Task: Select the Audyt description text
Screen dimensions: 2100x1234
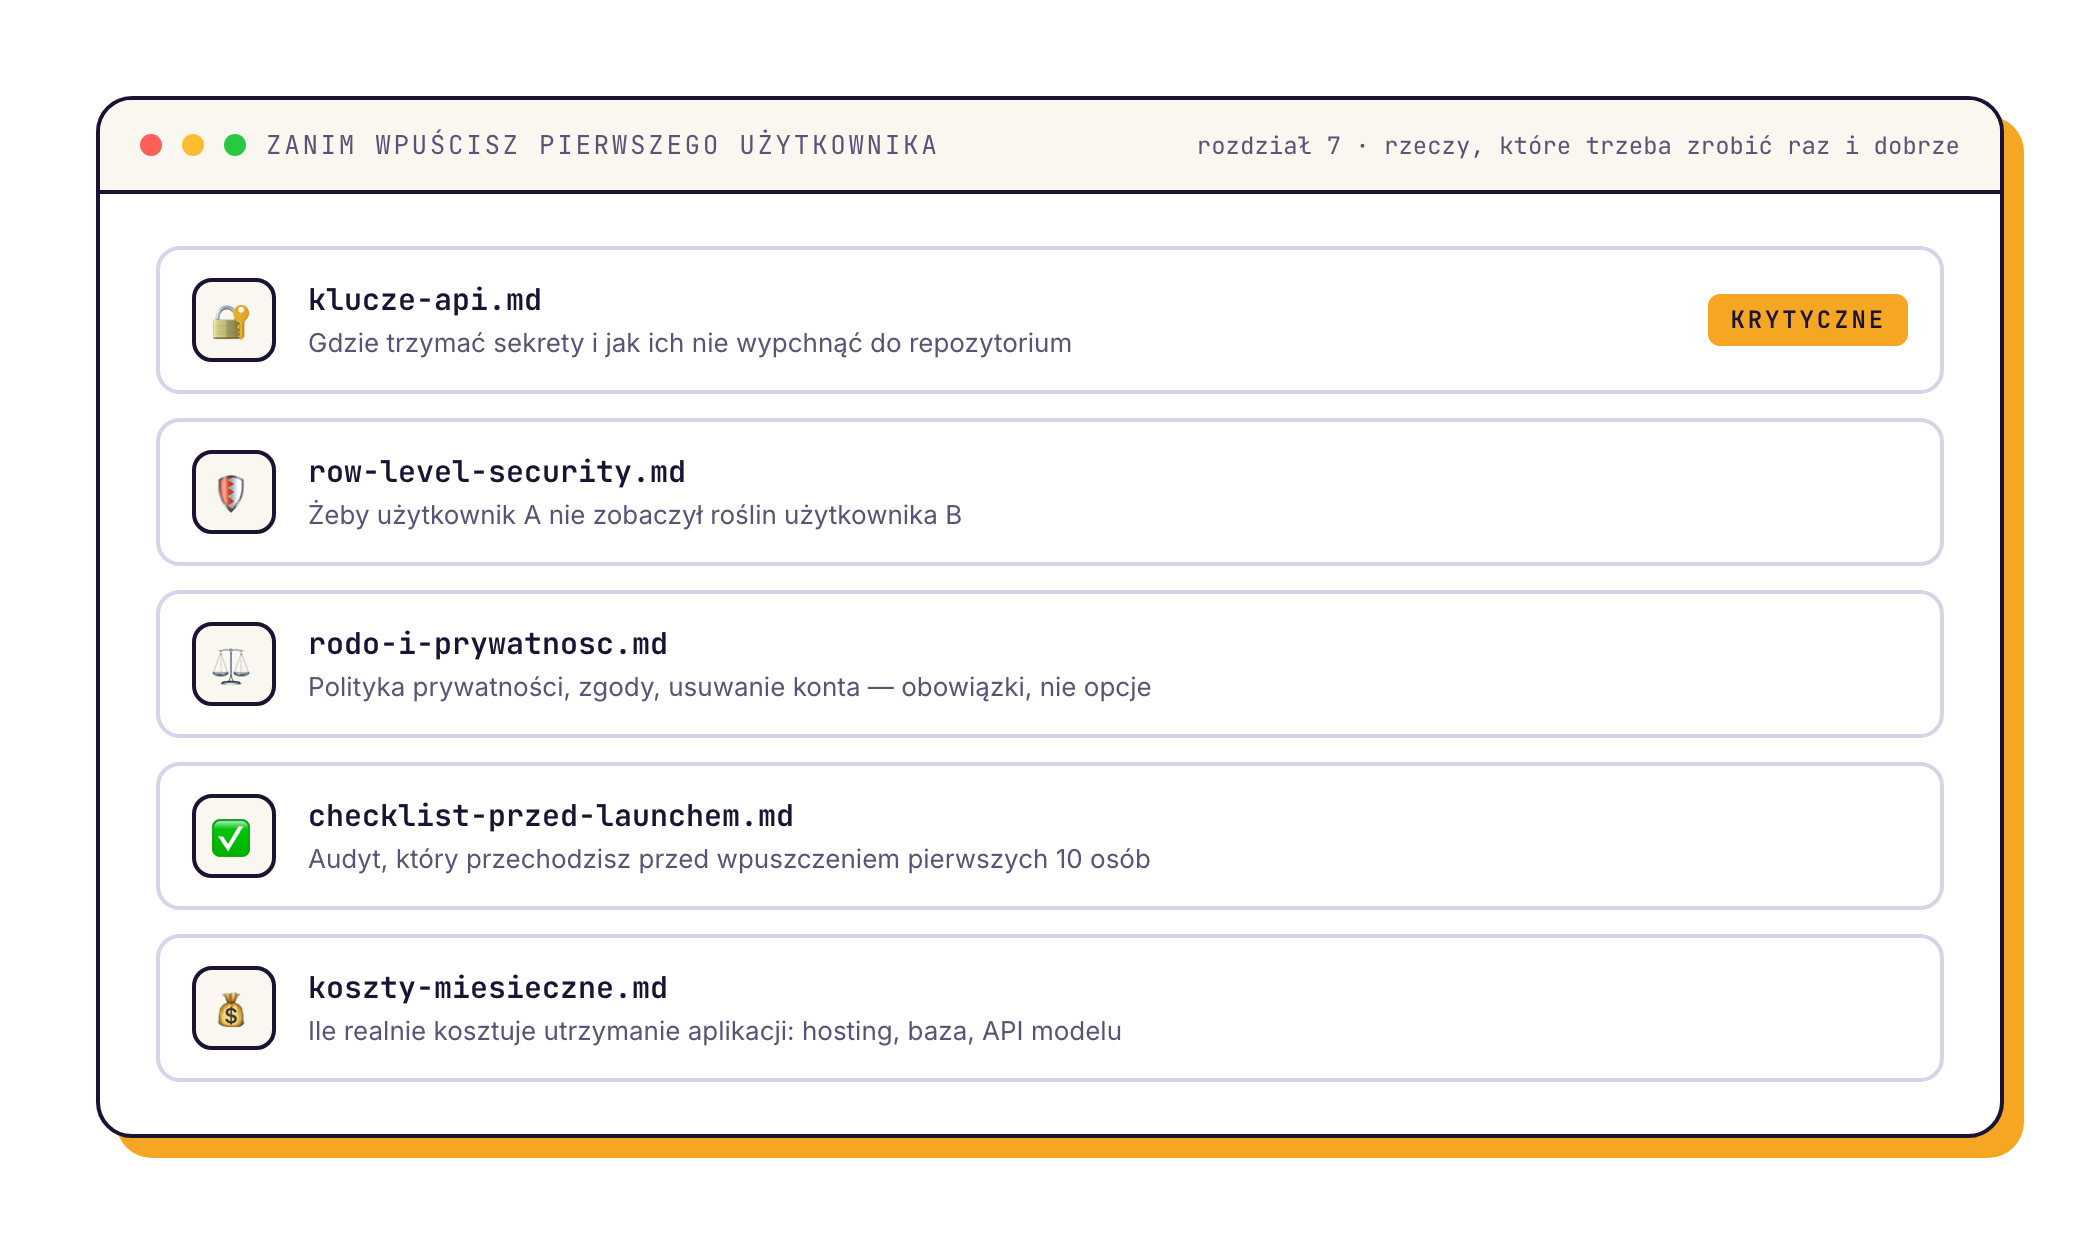Action: click(729, 859)
